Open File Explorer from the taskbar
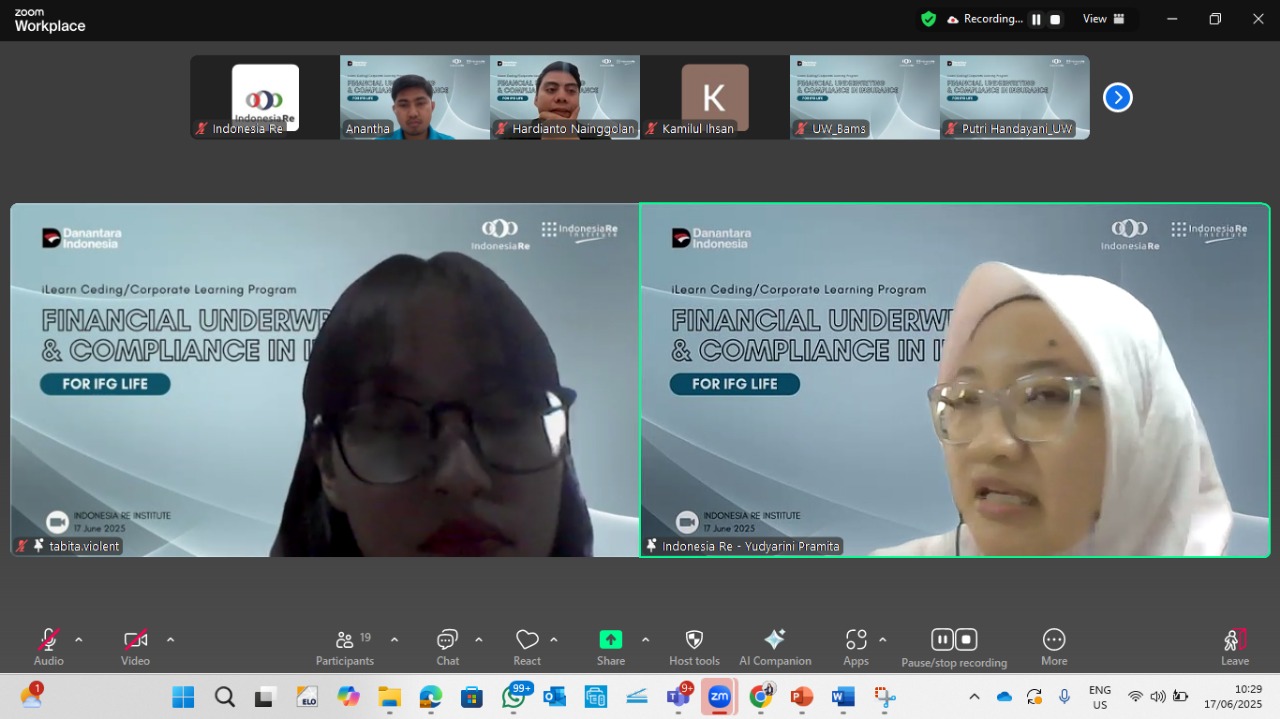 tap(389, 697)
